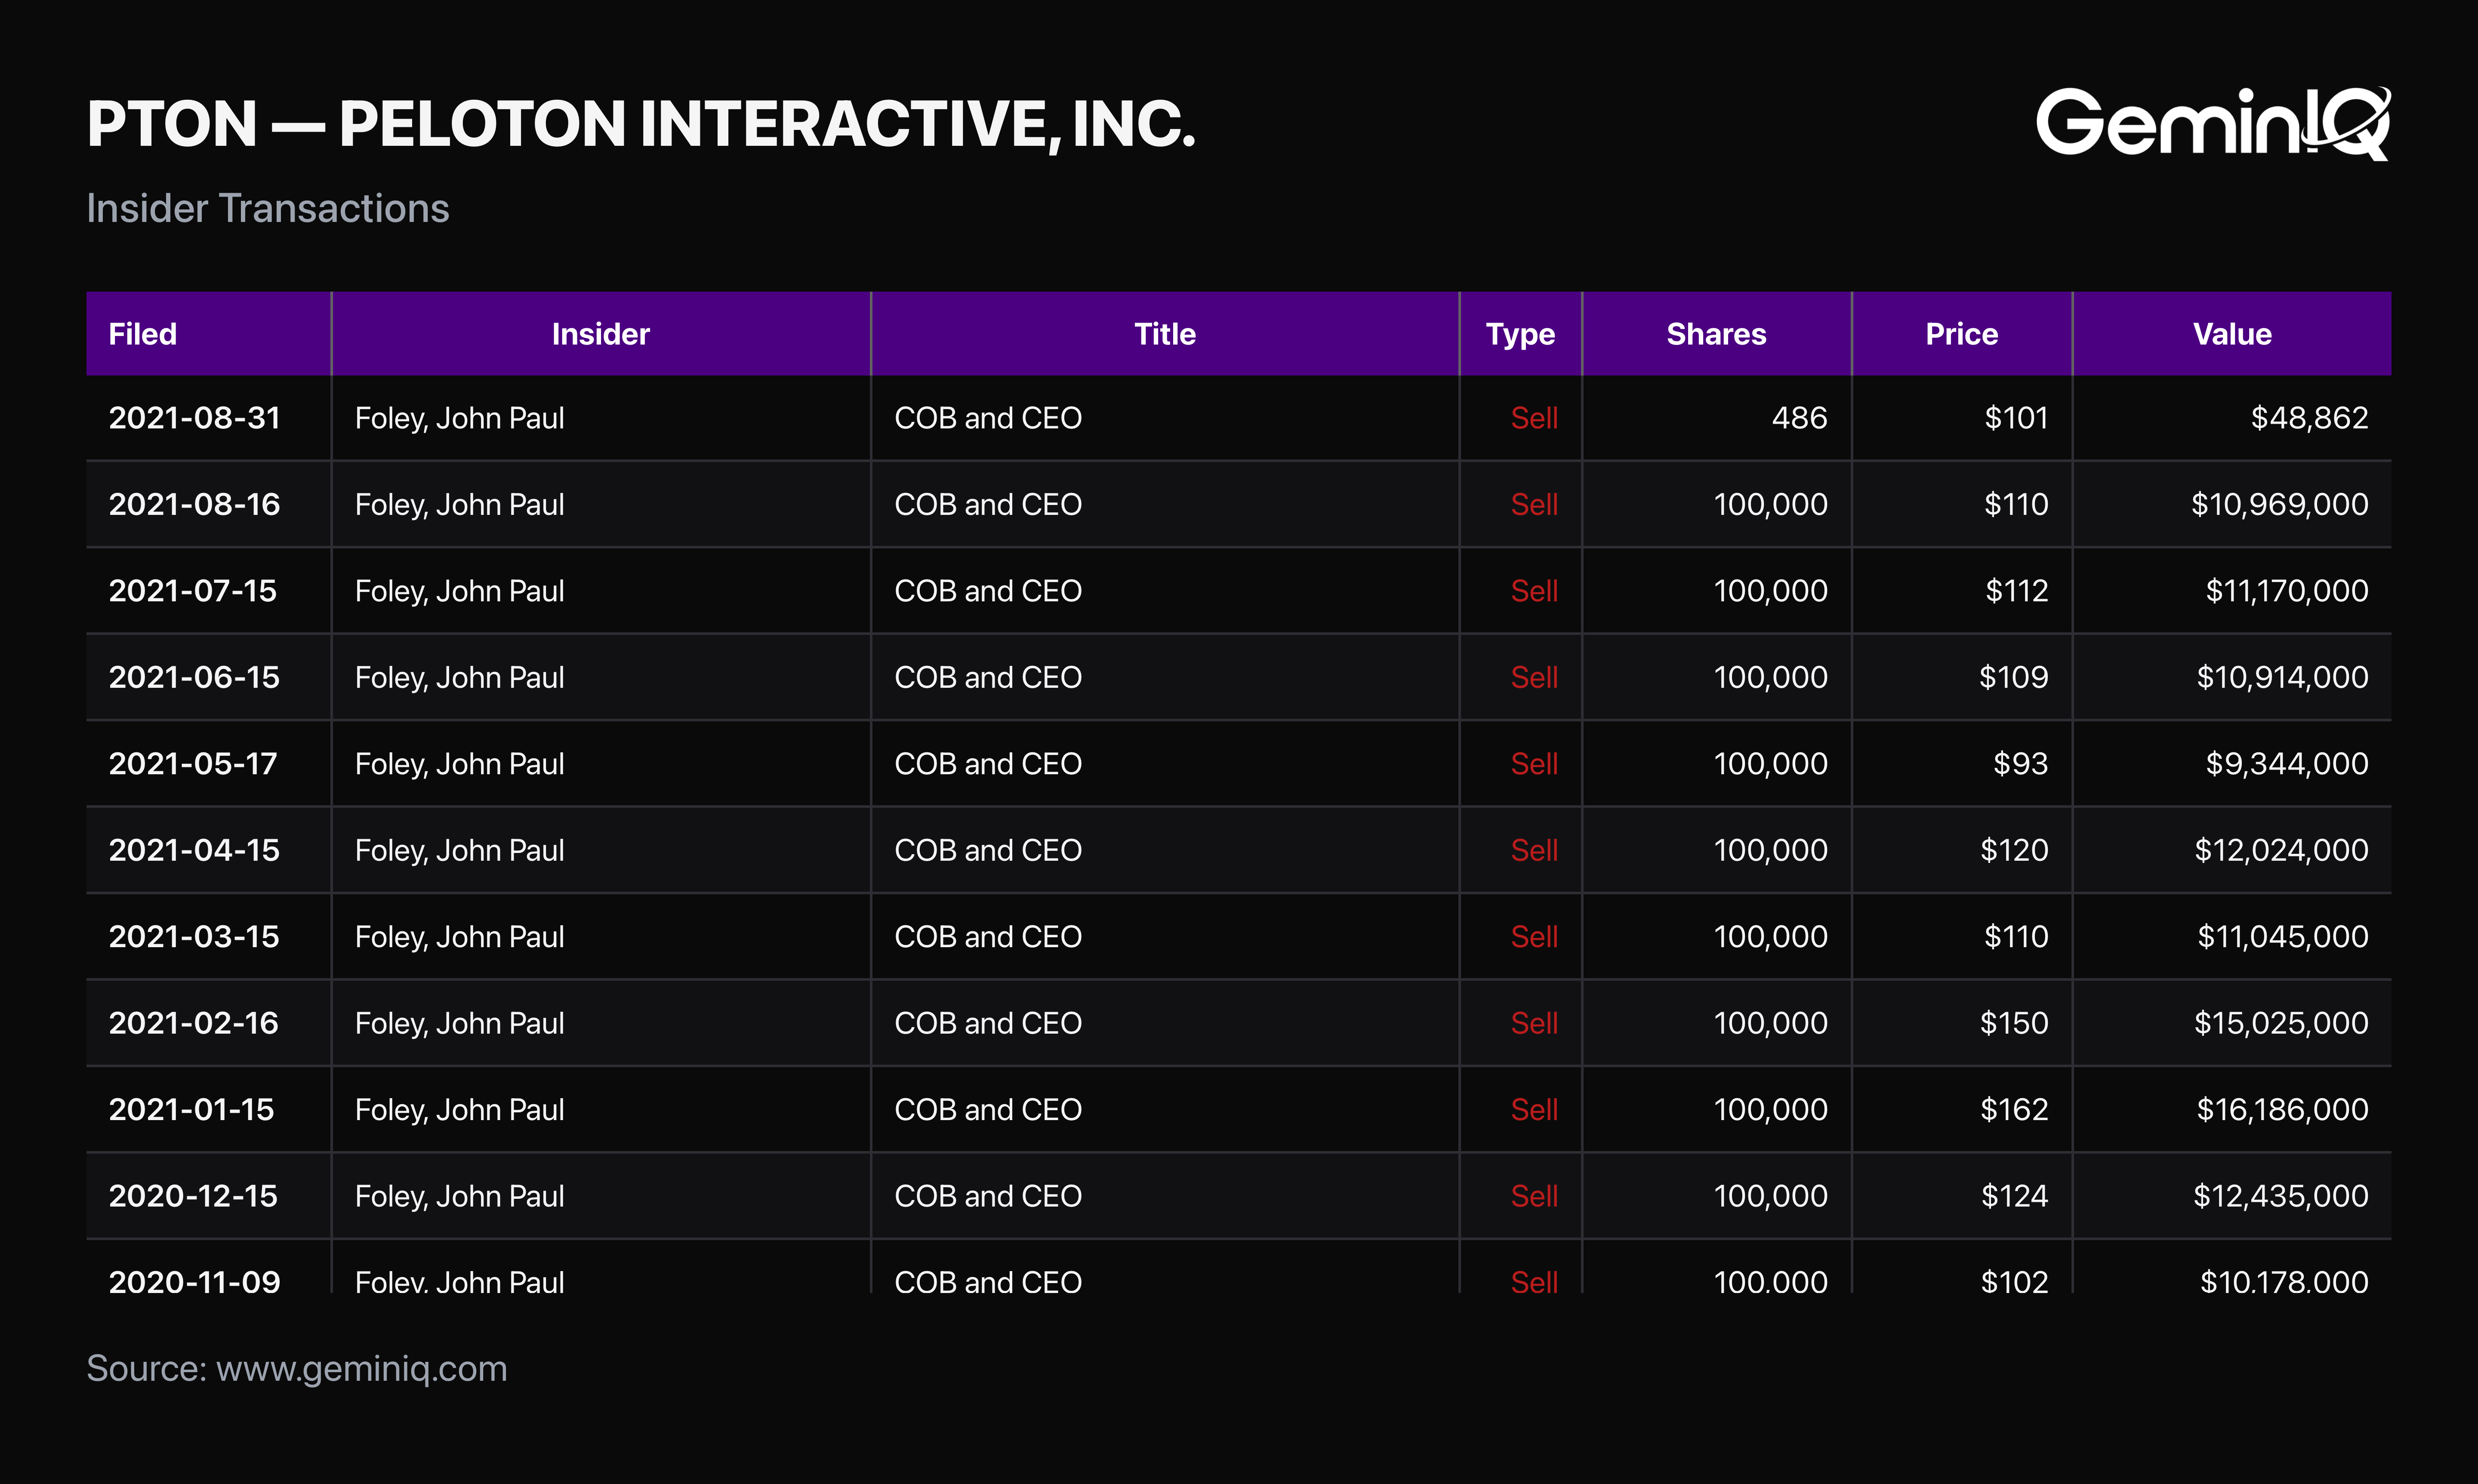The image size is (2478, 1484).
Task: Click the price $112
Action: [x=2016, y=591]
